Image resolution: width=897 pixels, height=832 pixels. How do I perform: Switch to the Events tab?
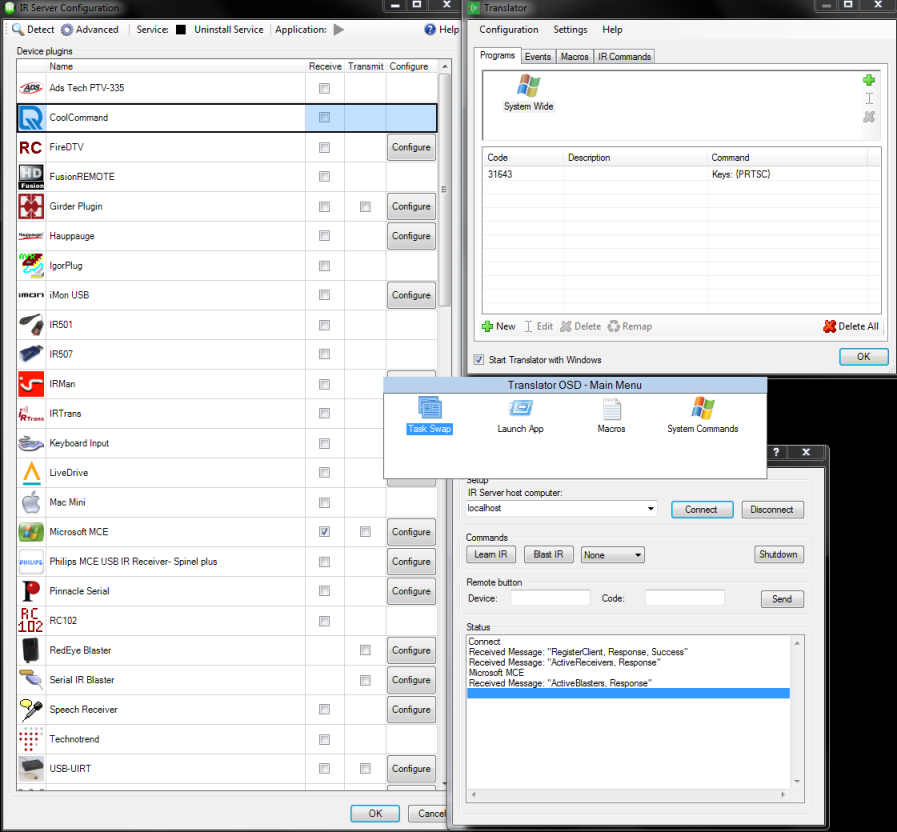[538, 57]
